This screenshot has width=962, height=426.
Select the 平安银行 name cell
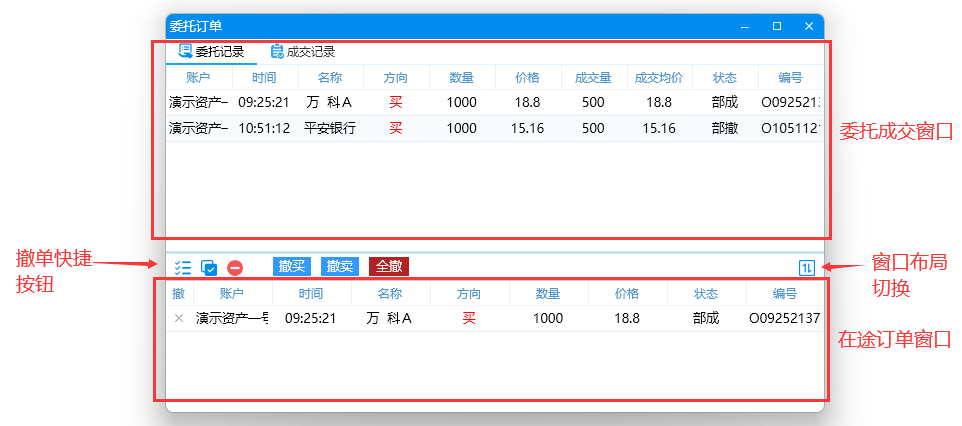[x=330, y=128]
